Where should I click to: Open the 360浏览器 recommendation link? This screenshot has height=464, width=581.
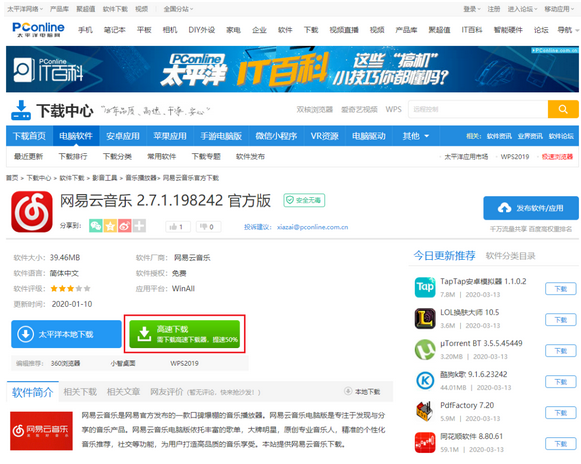[x=66, y=363]
